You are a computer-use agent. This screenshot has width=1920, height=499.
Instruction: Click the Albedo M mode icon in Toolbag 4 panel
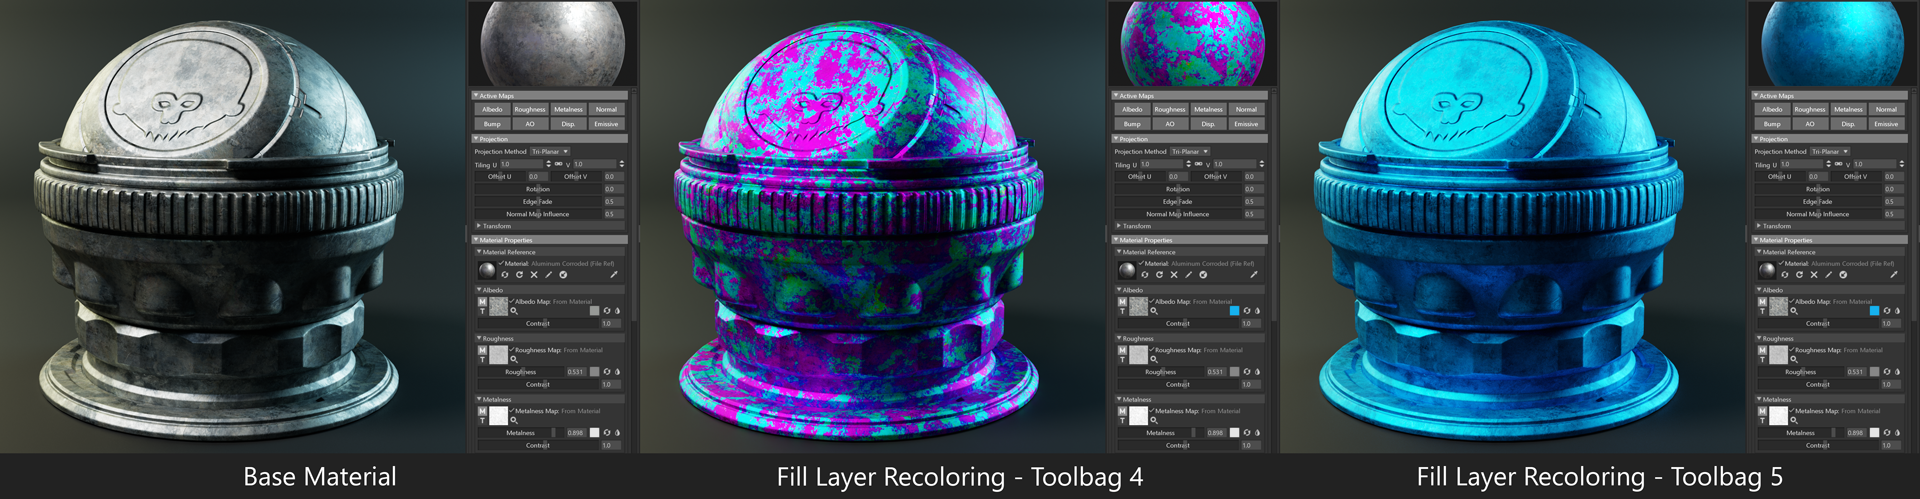(x=1122, y=301)
